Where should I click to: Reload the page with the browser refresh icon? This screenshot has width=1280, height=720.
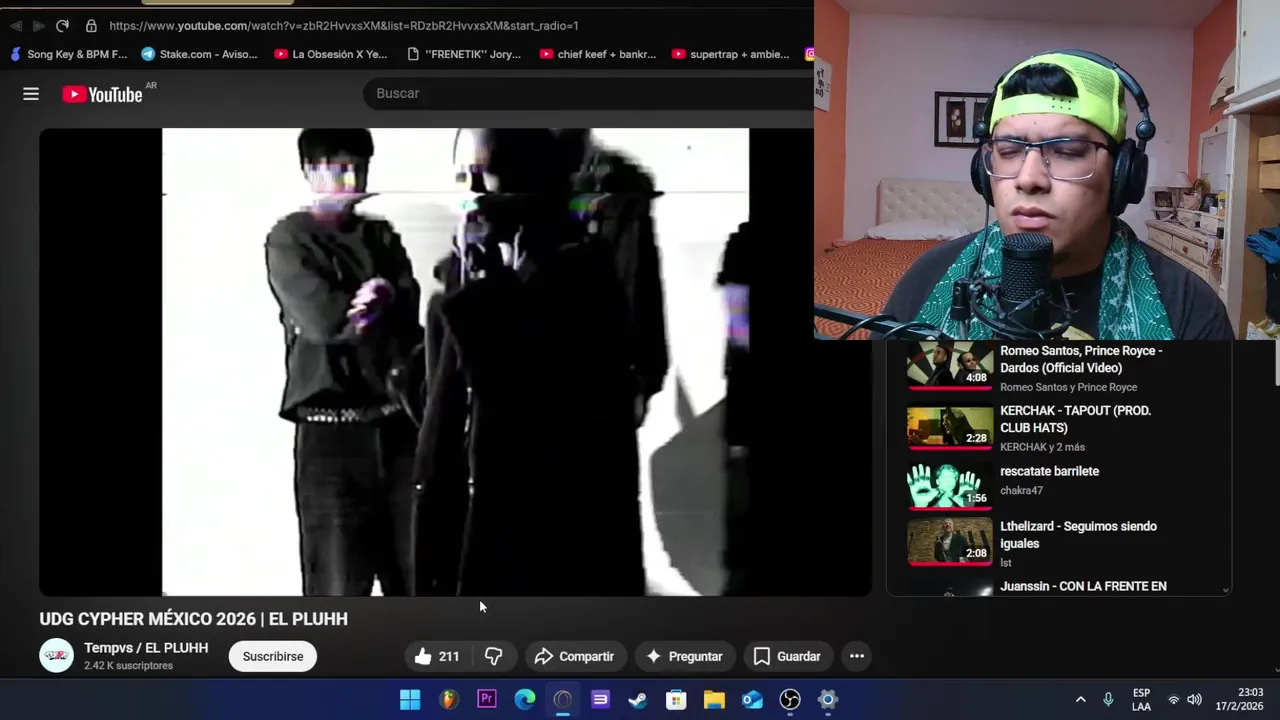click(x=62, y=25)
